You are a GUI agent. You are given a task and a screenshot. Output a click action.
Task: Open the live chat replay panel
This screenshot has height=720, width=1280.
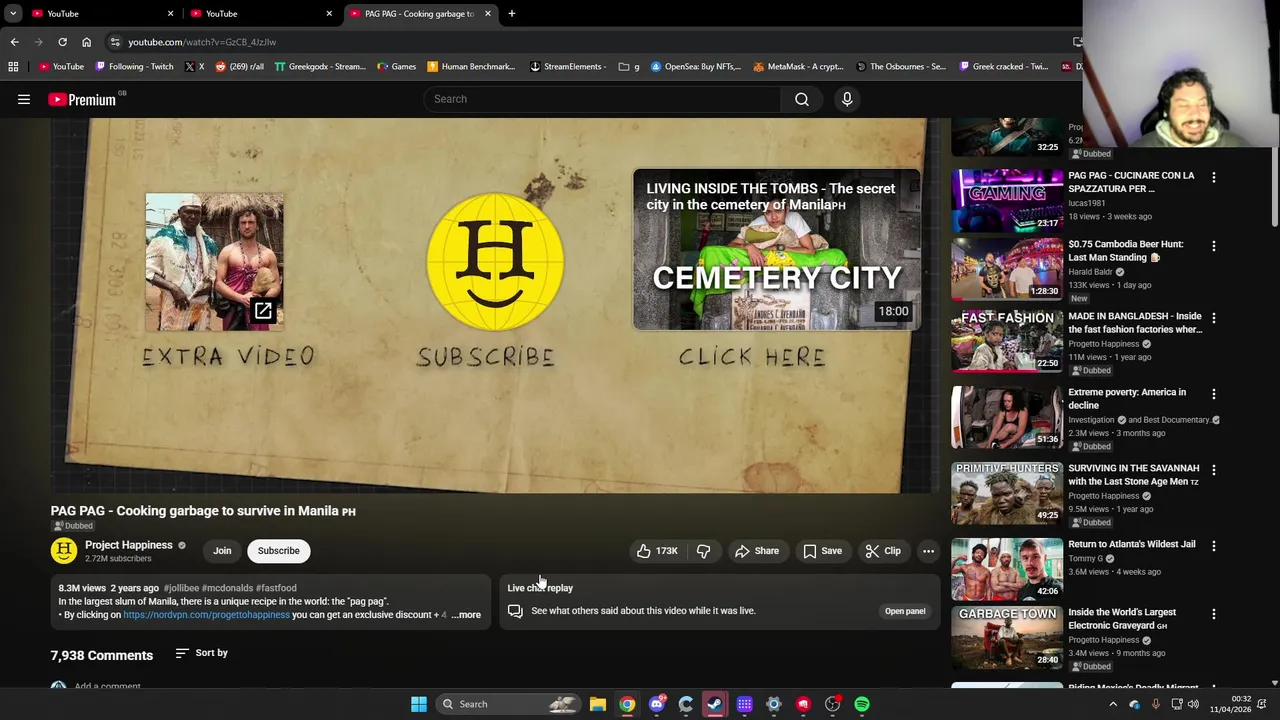click(905, 611)
